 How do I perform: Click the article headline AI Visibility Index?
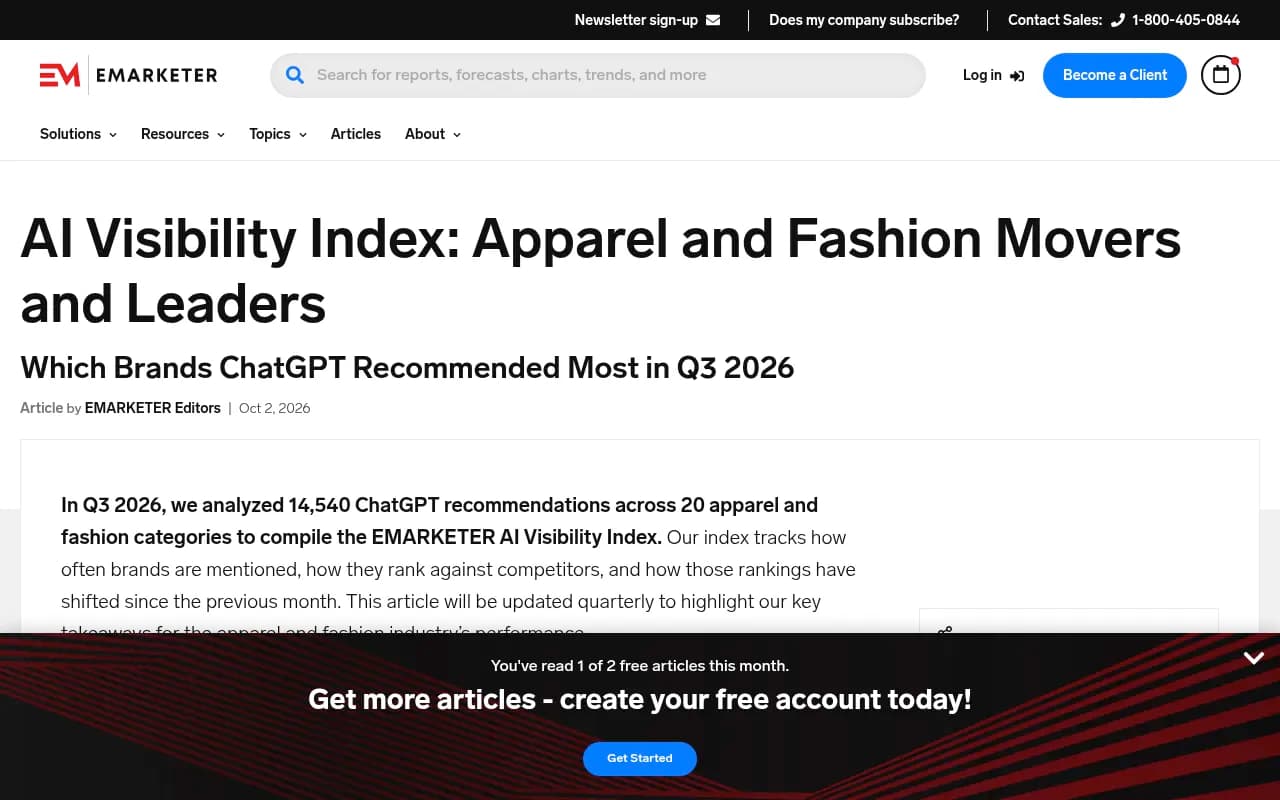(601, 270)
